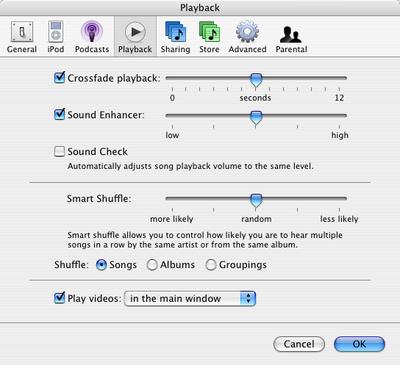400x365 pixels.
Task: Open the green Store preferences icon
Action: coord(209,32)
